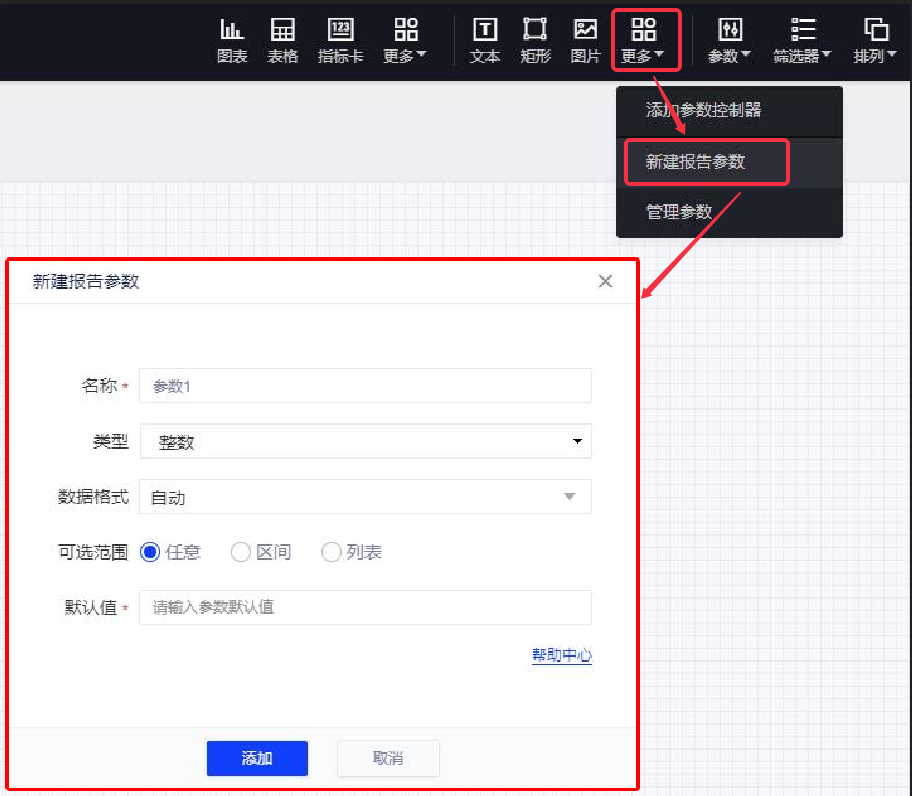
Task: Click the 名称 name input field
Action: point(365,386)
